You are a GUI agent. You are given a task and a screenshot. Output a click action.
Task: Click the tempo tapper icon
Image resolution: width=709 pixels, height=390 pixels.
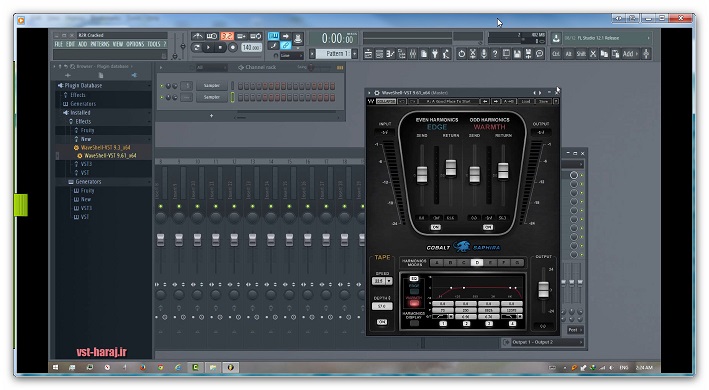(446, 54)
